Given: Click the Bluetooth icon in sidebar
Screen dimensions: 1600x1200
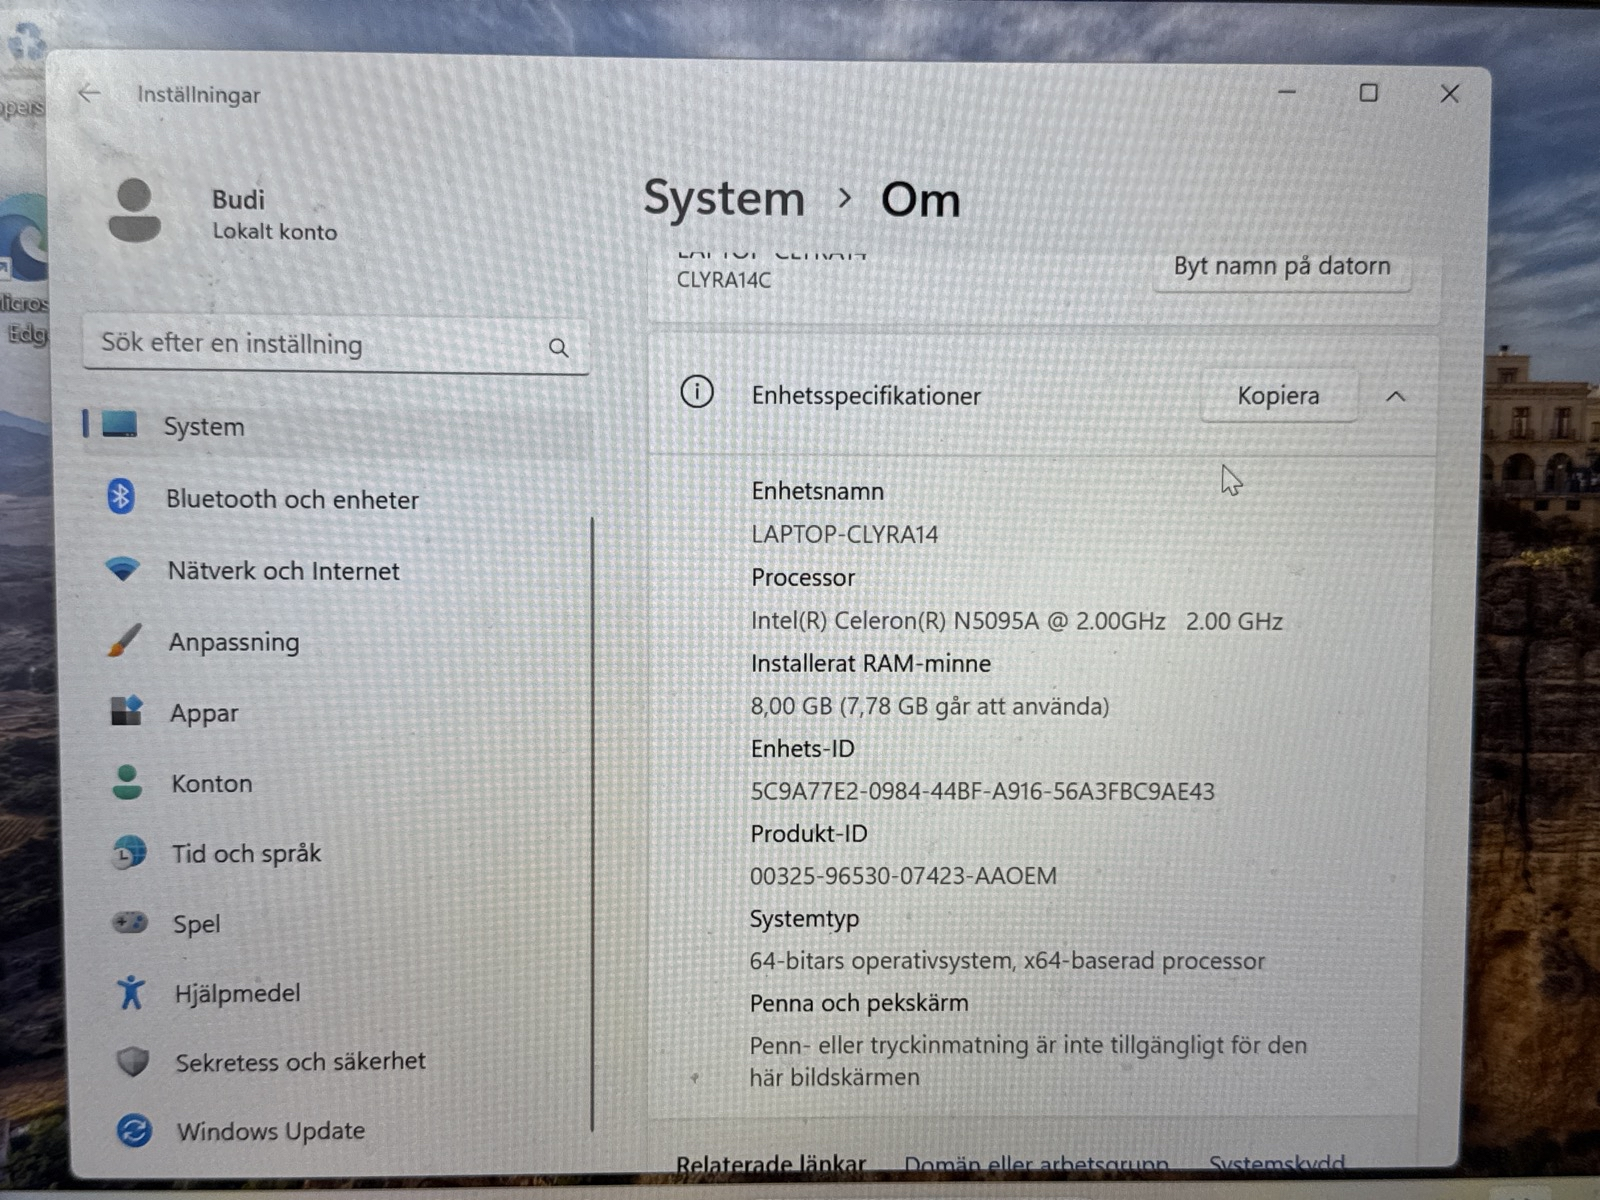Looking at the screenshot, I should point(121,496).
